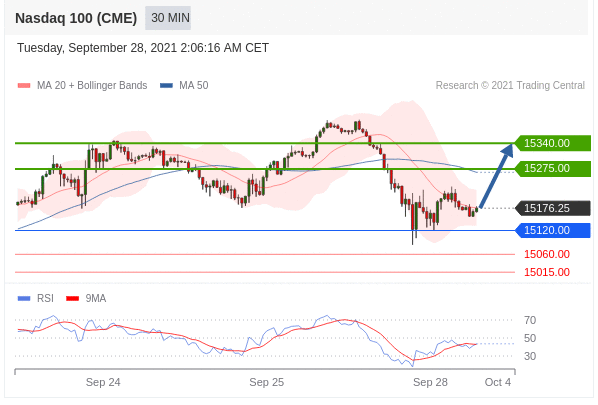The height and width of the screenshot is (405, 598).
Task: Click the 15060.00 red support label
Action: point(547,254)
